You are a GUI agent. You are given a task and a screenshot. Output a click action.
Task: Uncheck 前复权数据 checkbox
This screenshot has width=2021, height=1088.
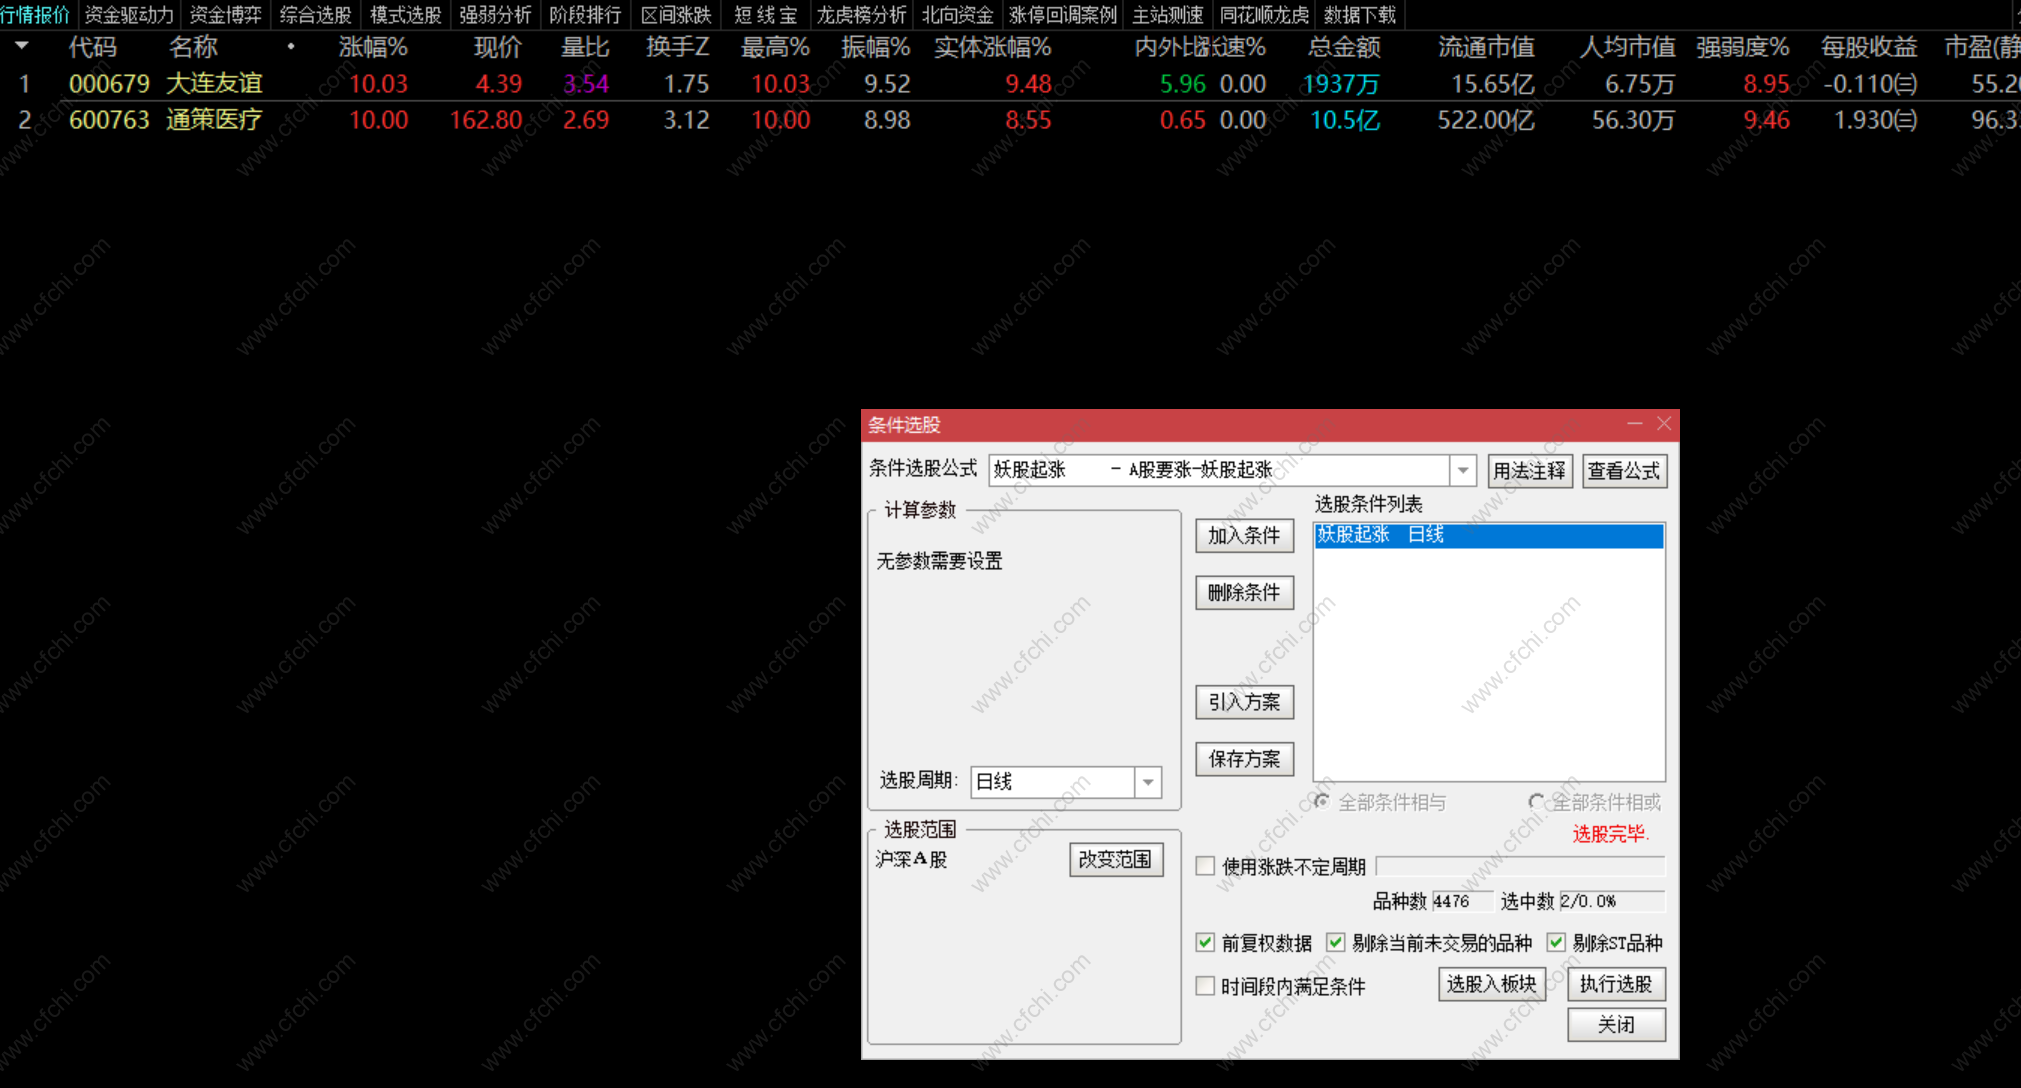(1205, 942)
